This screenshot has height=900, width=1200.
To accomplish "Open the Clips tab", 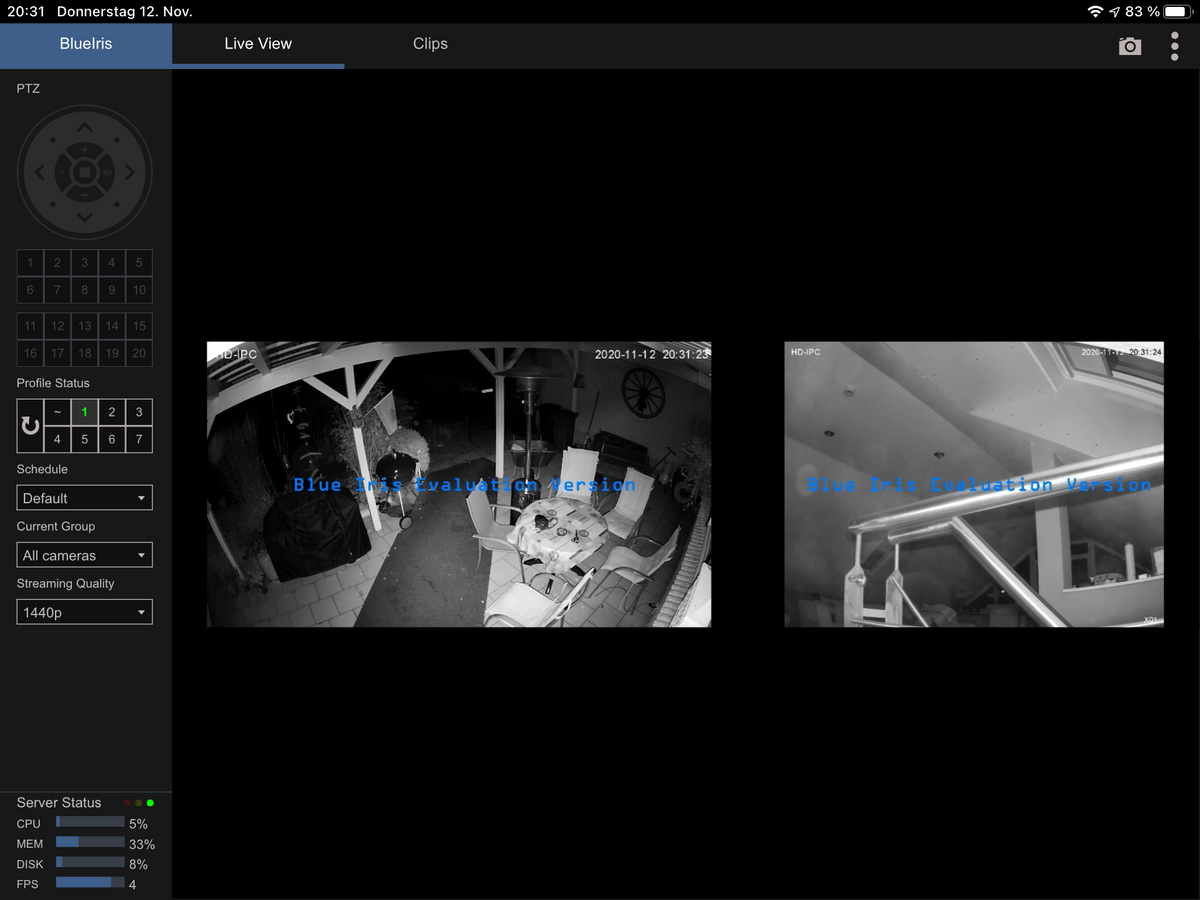I will click(430, 44).
